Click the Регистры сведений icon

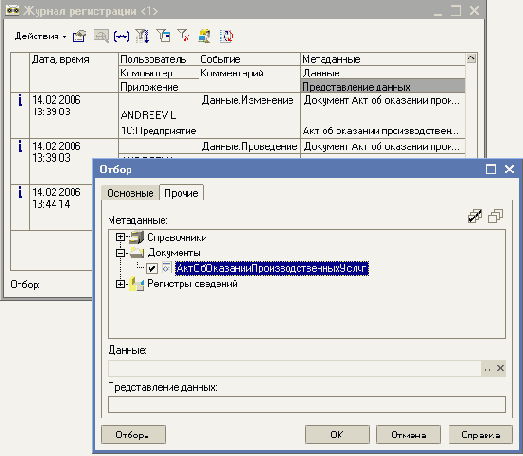(137, 284)
